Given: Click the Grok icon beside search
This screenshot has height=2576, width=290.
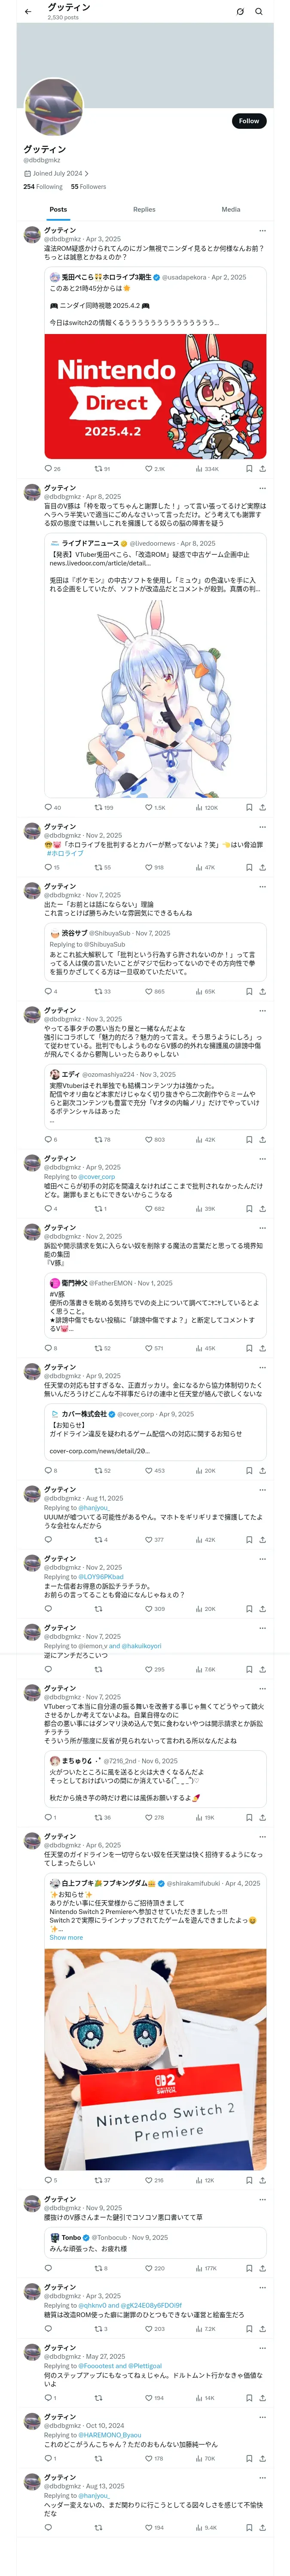Looking at the screenshot, I should tap(240, 12).
